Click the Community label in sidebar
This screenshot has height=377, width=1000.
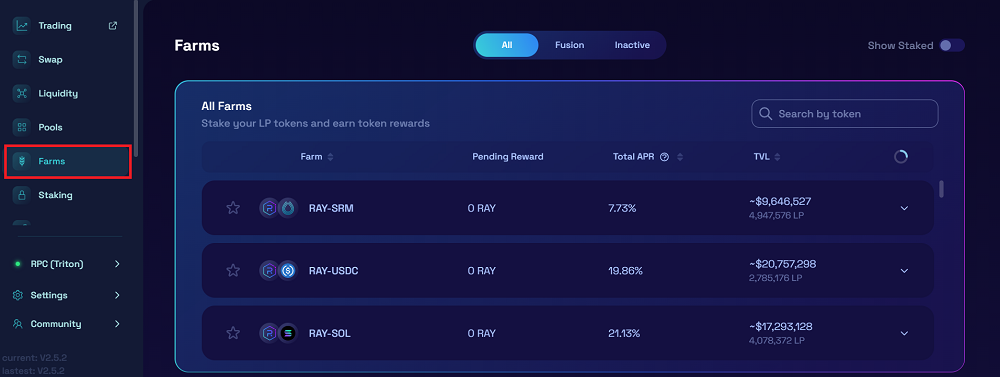(x=56, y=324)
